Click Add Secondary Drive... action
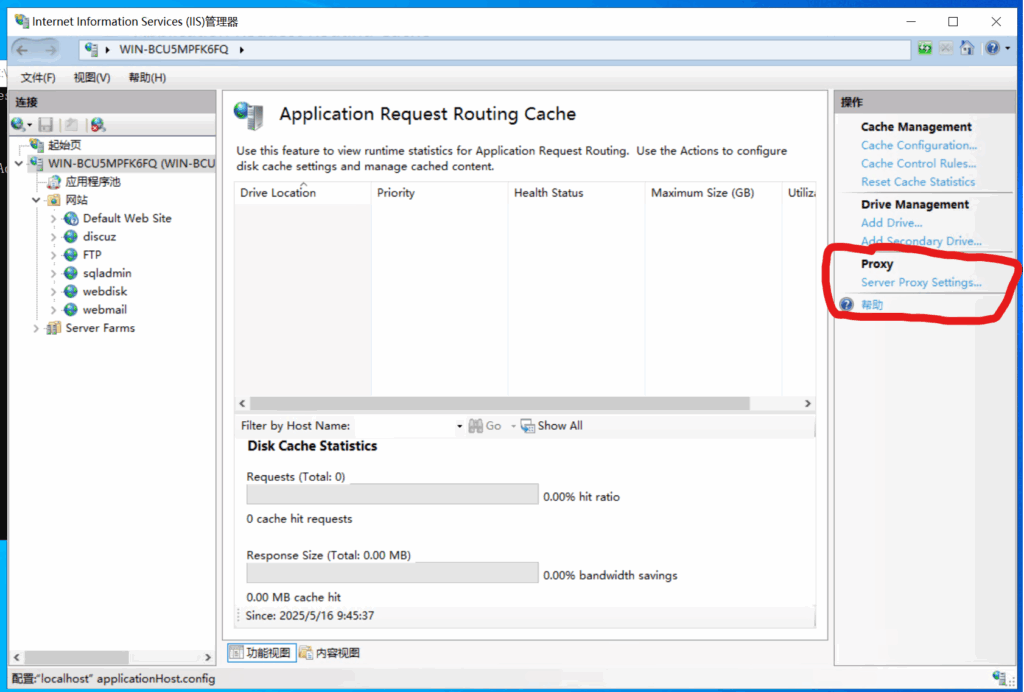 click(921, 241)
